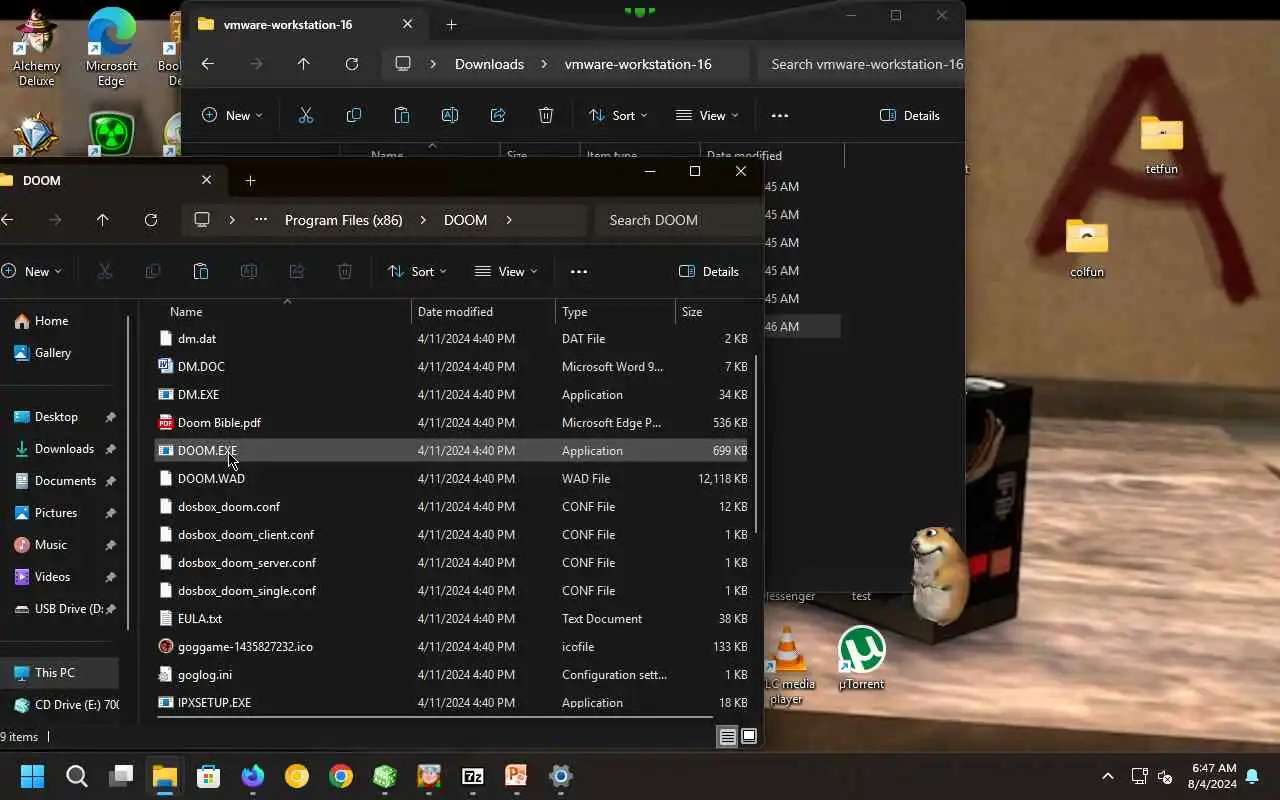
Task: Expand the chevron after DOOM in address bar
Action: coord(509,220)
